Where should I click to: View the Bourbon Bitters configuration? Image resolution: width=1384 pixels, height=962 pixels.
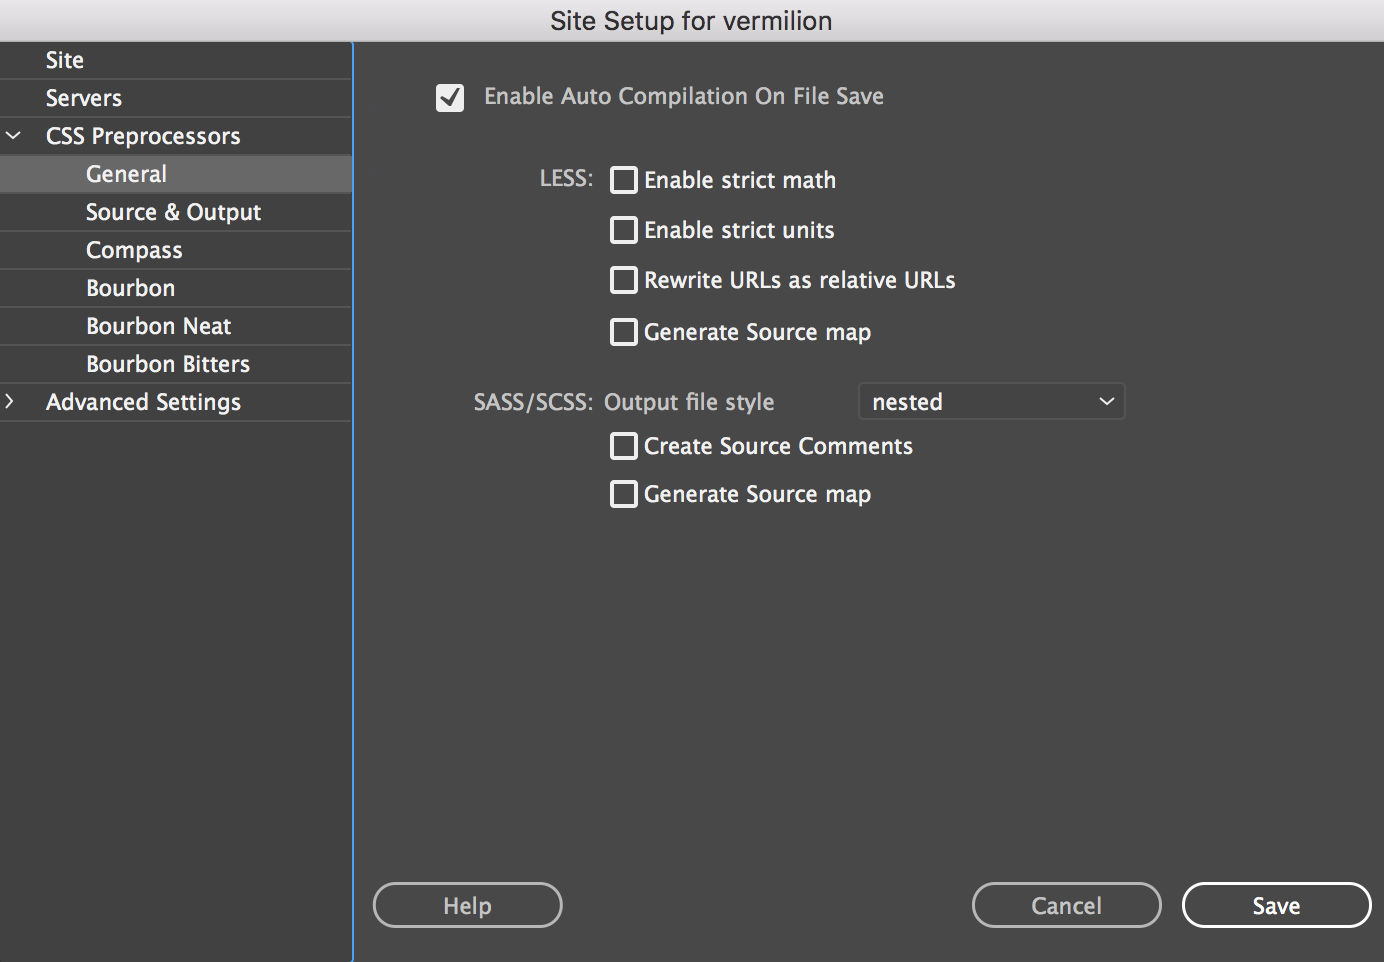tap(167, 363)
